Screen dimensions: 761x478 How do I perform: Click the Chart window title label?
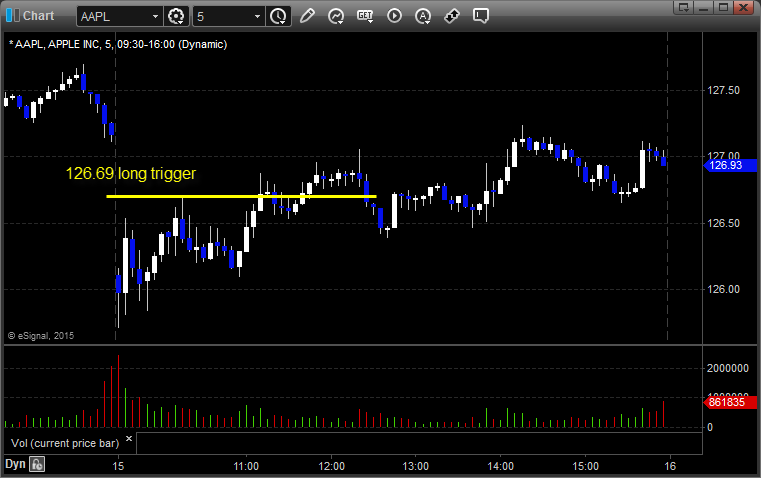[38, 16]
